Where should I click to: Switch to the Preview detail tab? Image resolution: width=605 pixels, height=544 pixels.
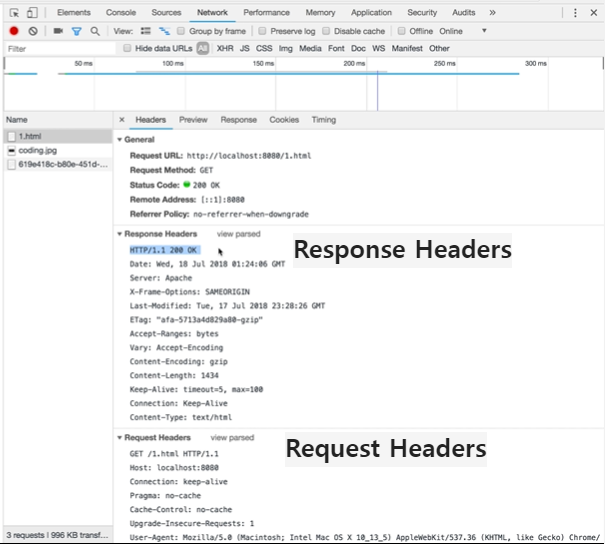[193, 120]
